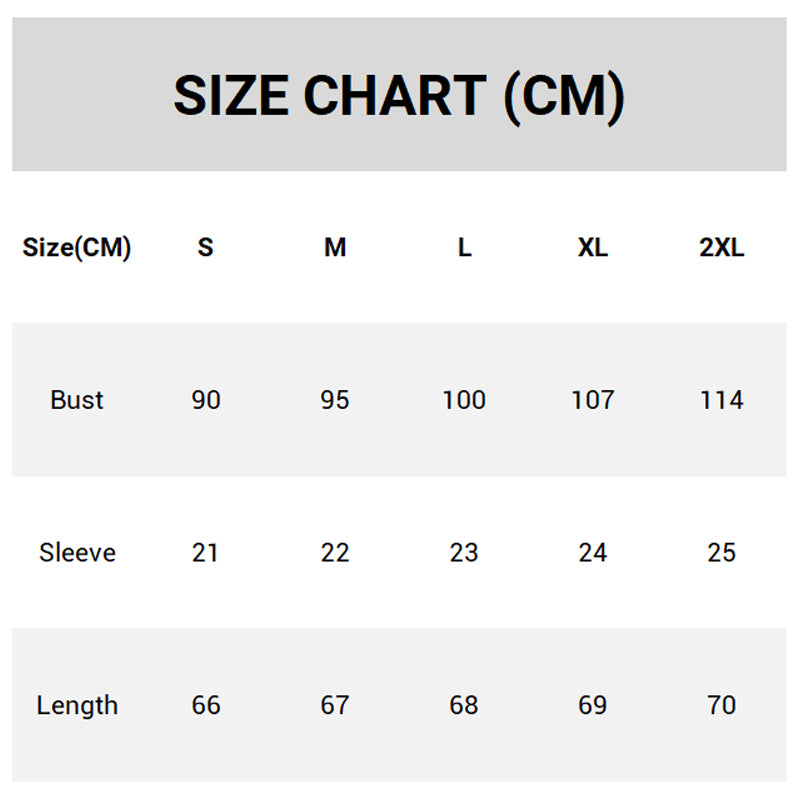
Task: Select the M size column header
Action: click(x=335, y=247)
